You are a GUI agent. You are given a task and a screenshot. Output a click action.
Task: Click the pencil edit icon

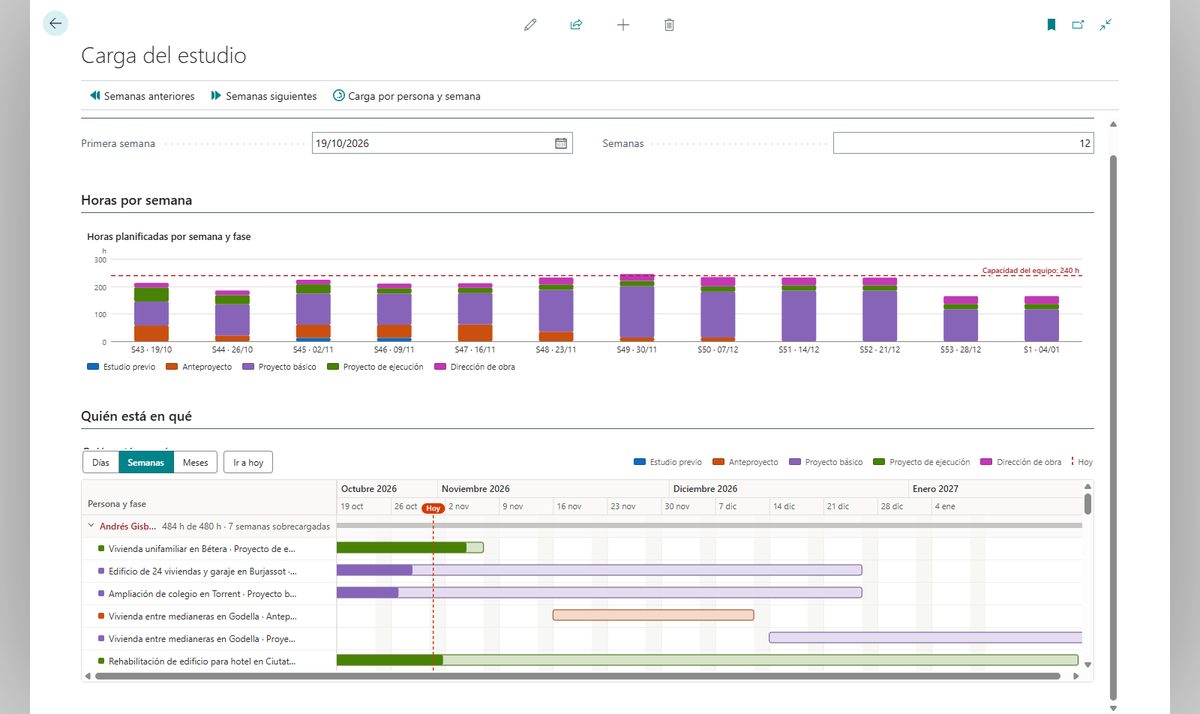pyautogui.click(x=530, y=25)
